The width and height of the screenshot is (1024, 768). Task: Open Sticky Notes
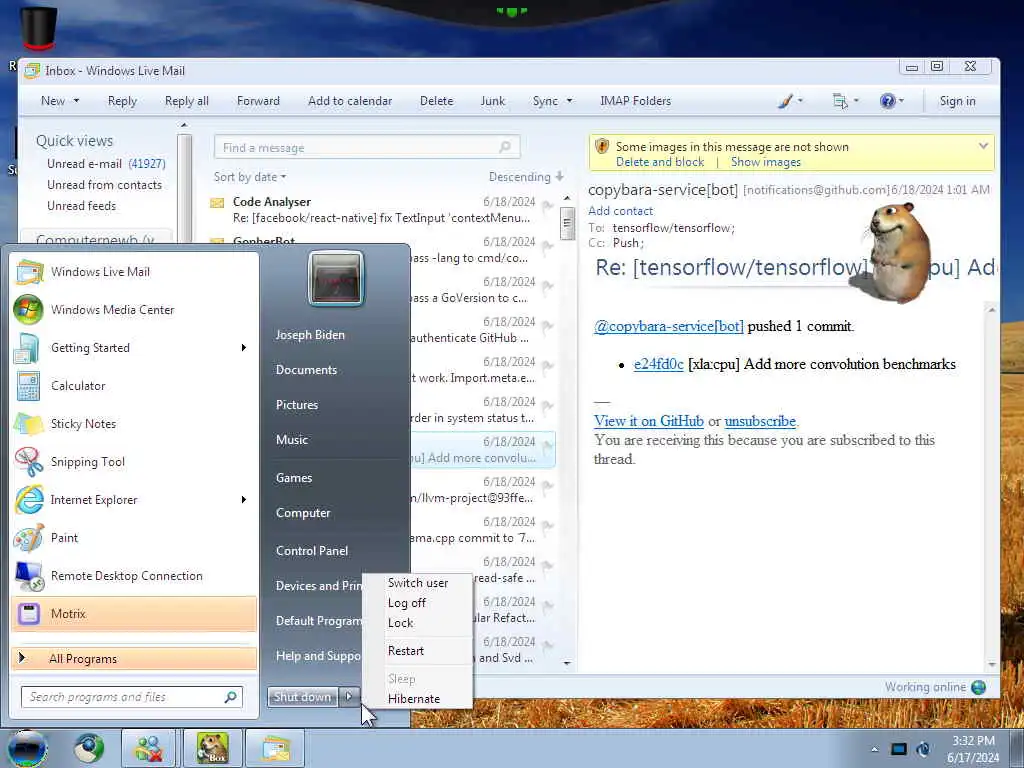[134, 423]
